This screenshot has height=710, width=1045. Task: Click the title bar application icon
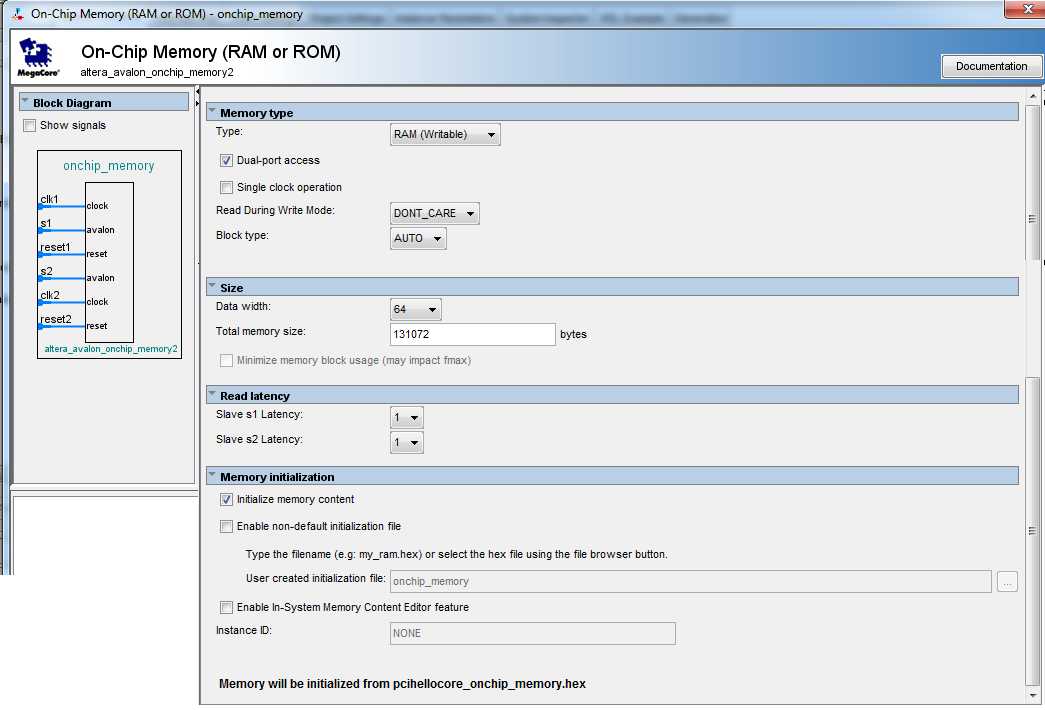tap(18, 14)
